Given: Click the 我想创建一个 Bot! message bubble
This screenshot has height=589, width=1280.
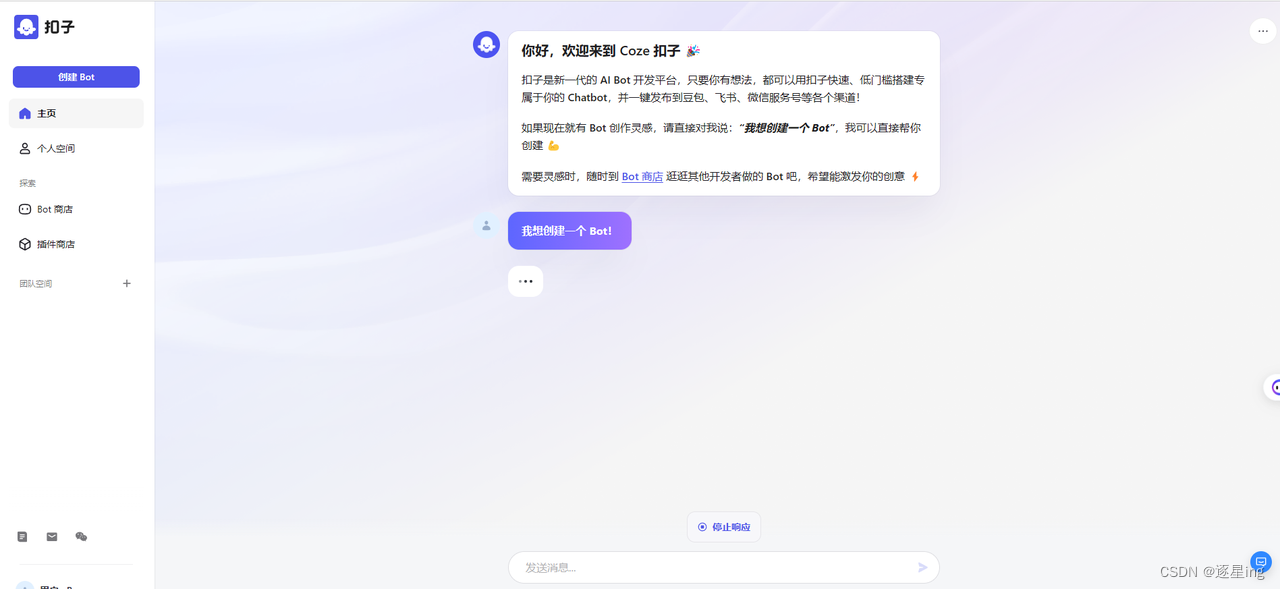Looking at the screenshot, I should point(569,231).
